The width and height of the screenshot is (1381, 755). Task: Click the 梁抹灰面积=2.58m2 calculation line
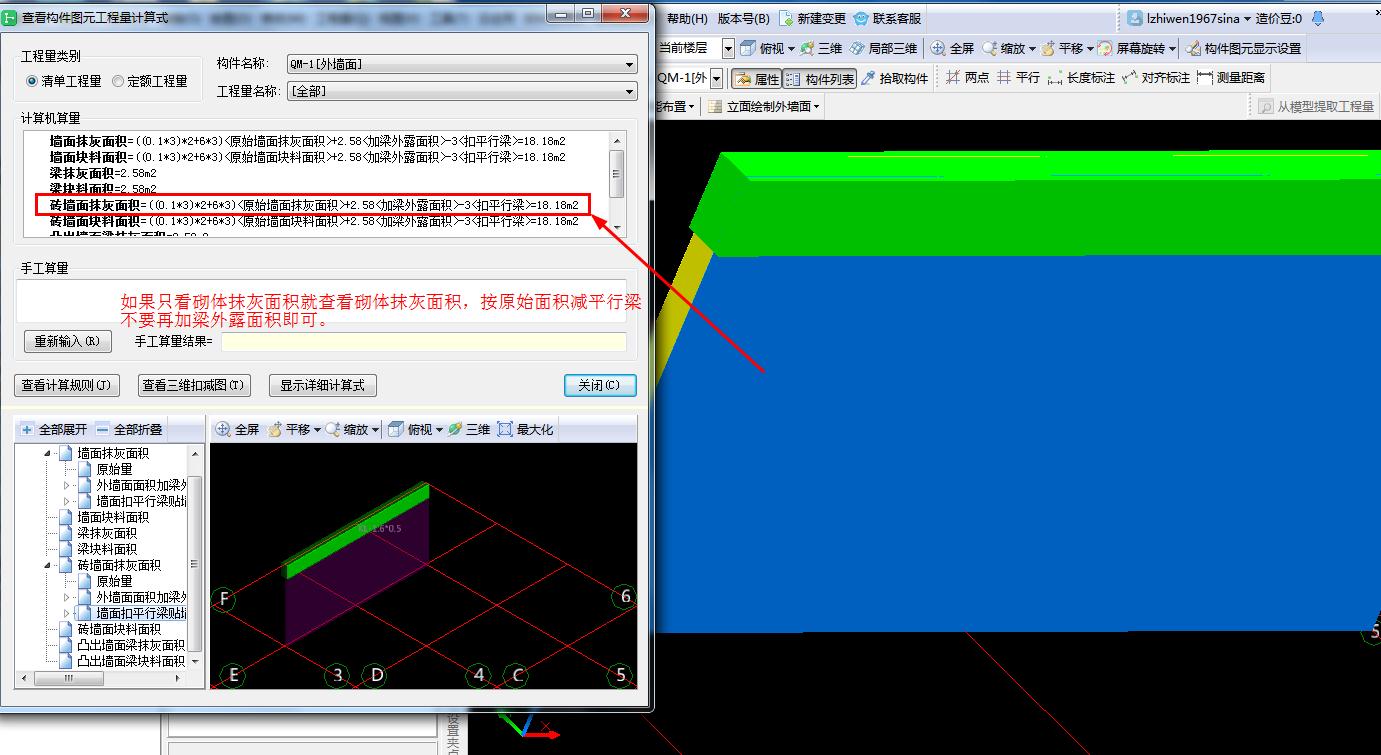coord(103,173)
